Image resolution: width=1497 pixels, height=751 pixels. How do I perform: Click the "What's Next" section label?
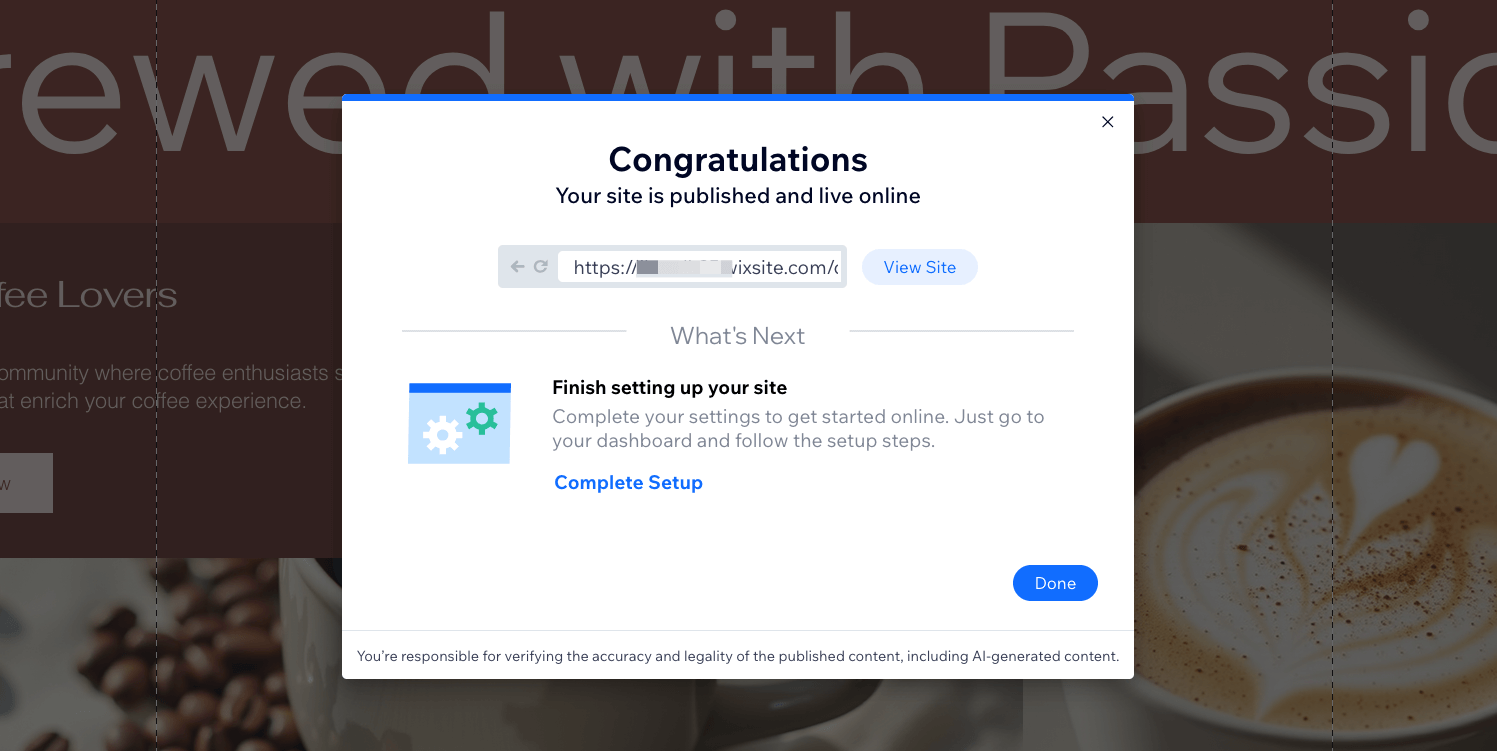point(738,336)
